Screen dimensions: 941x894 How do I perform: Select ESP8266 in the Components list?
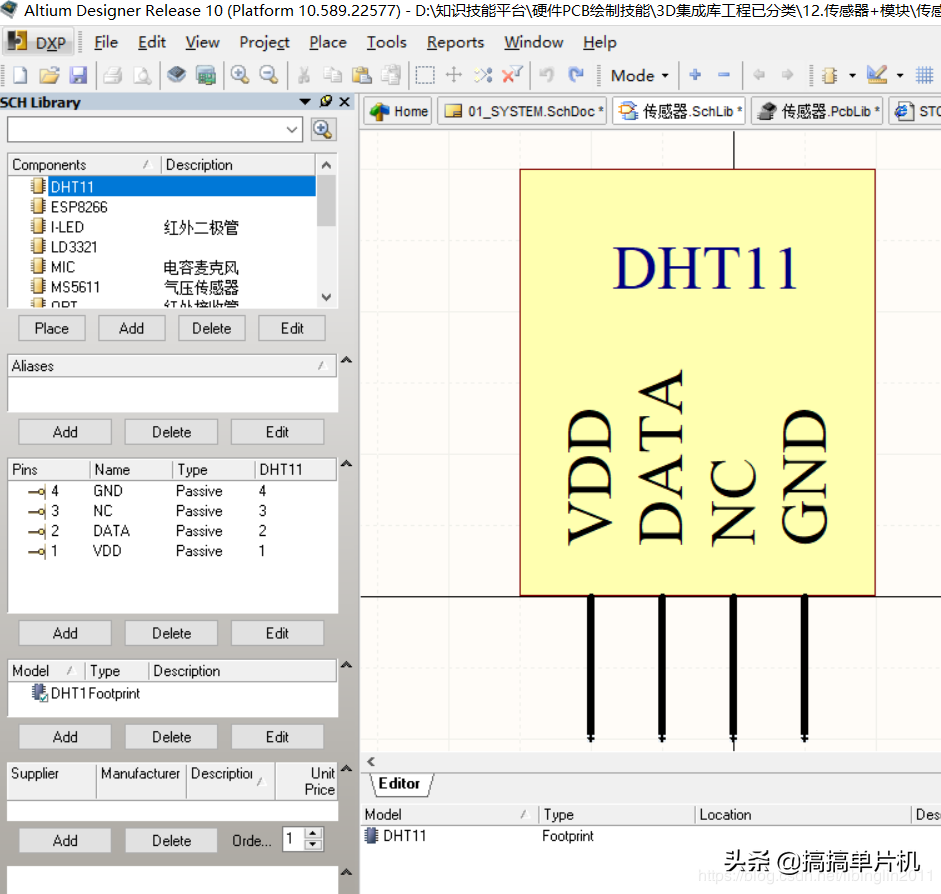79,207
